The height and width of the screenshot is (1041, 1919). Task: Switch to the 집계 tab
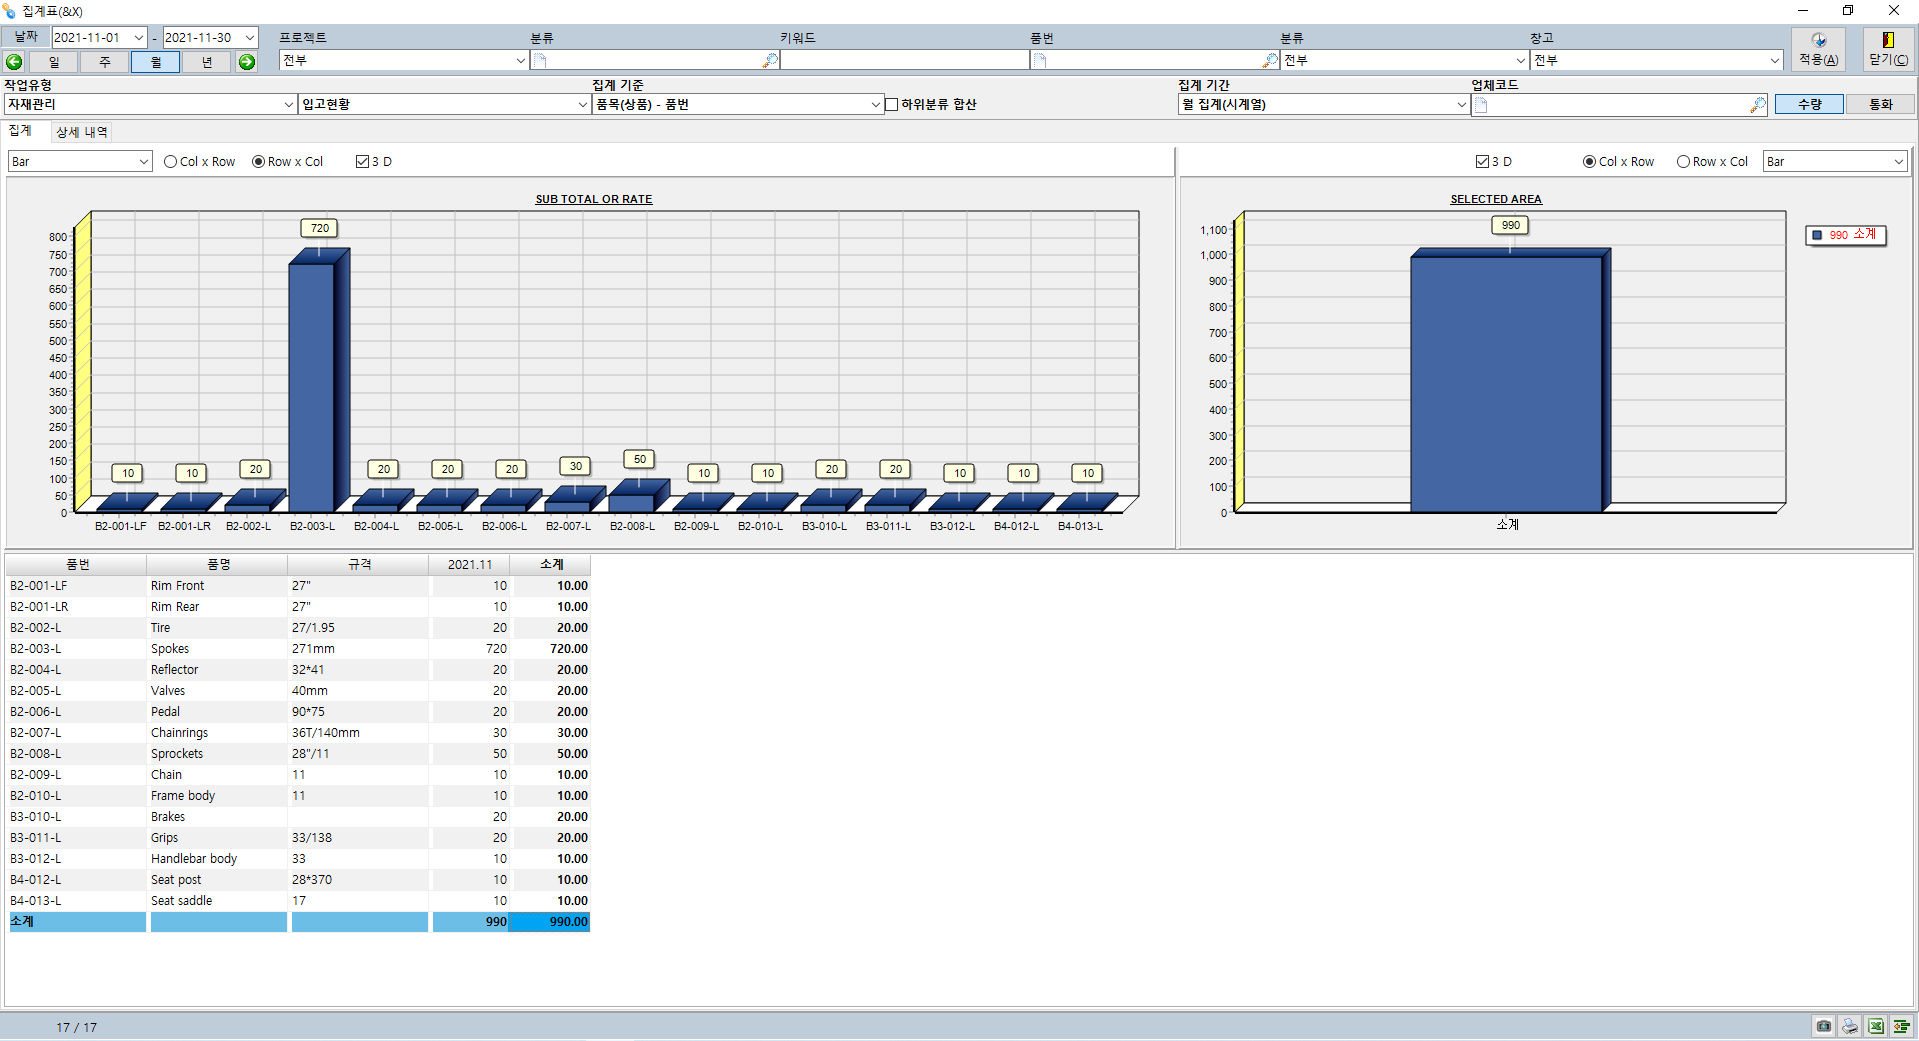point(20,131)
